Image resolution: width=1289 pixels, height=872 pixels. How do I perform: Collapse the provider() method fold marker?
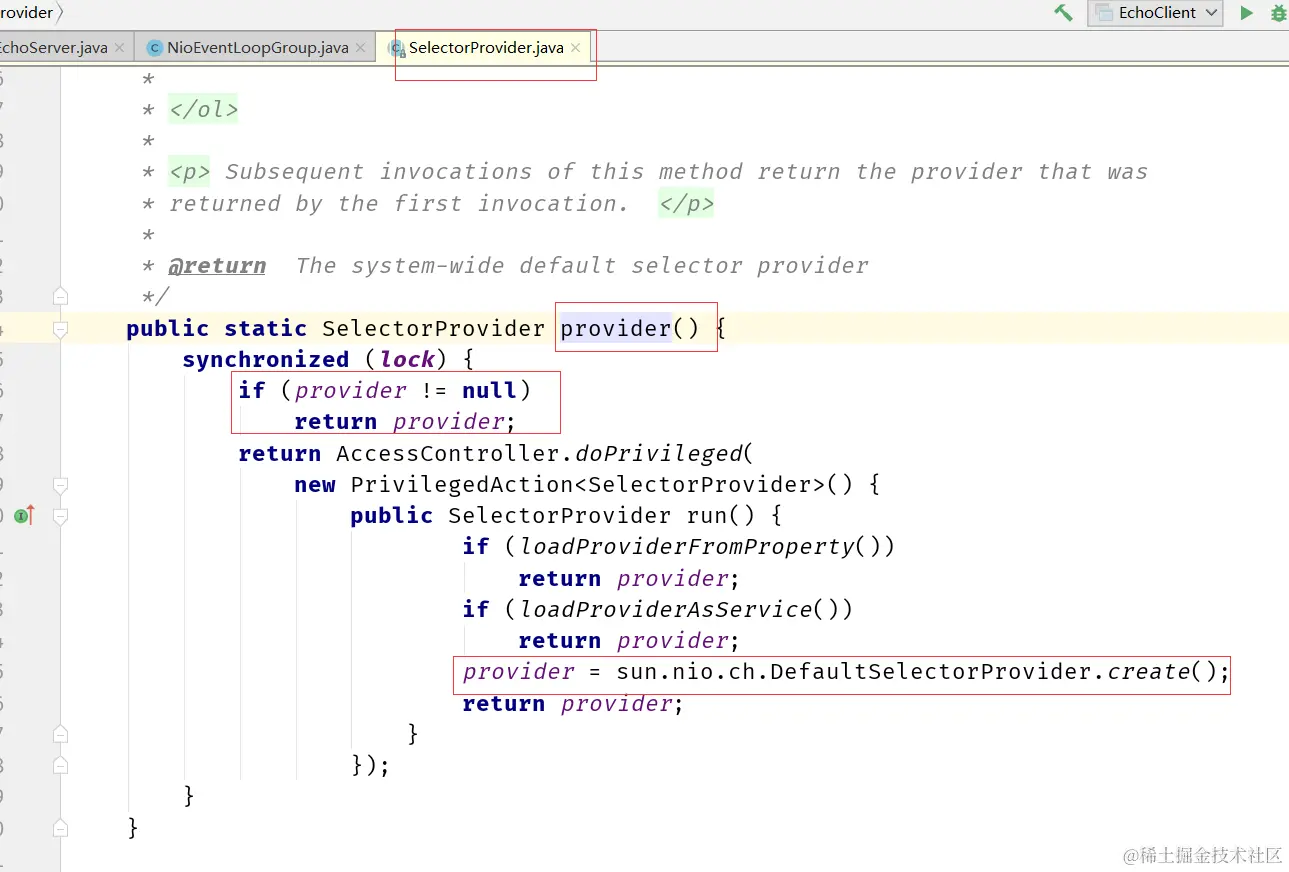click(x=60, y=329)
